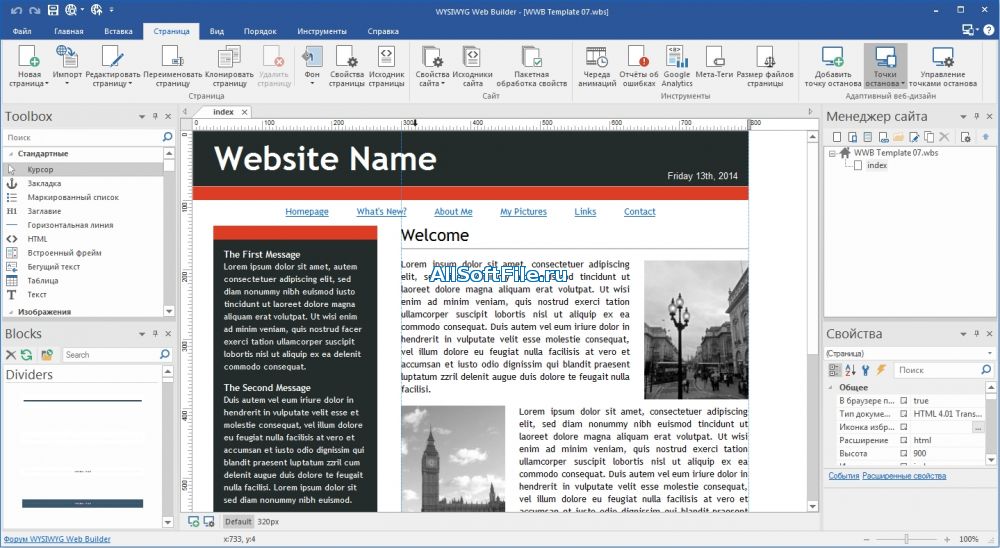
Task: Click add breakpoint icon below canvas
Action: coord(193,522)
